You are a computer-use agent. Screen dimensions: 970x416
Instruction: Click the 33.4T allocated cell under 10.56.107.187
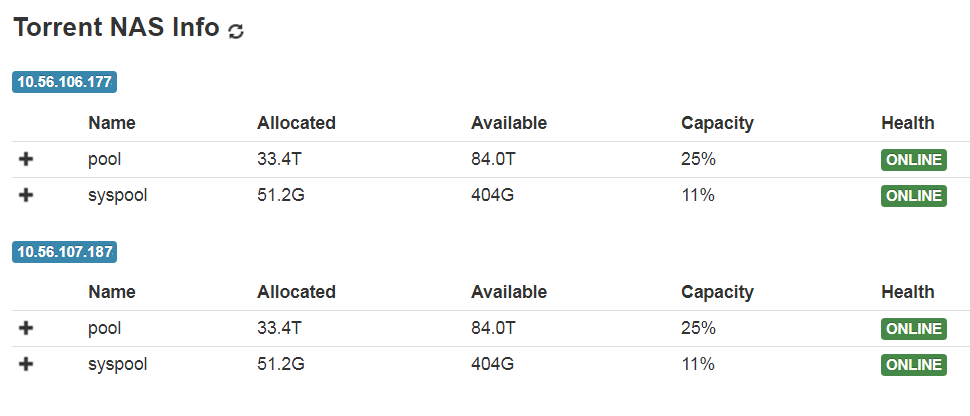point(280,328)
